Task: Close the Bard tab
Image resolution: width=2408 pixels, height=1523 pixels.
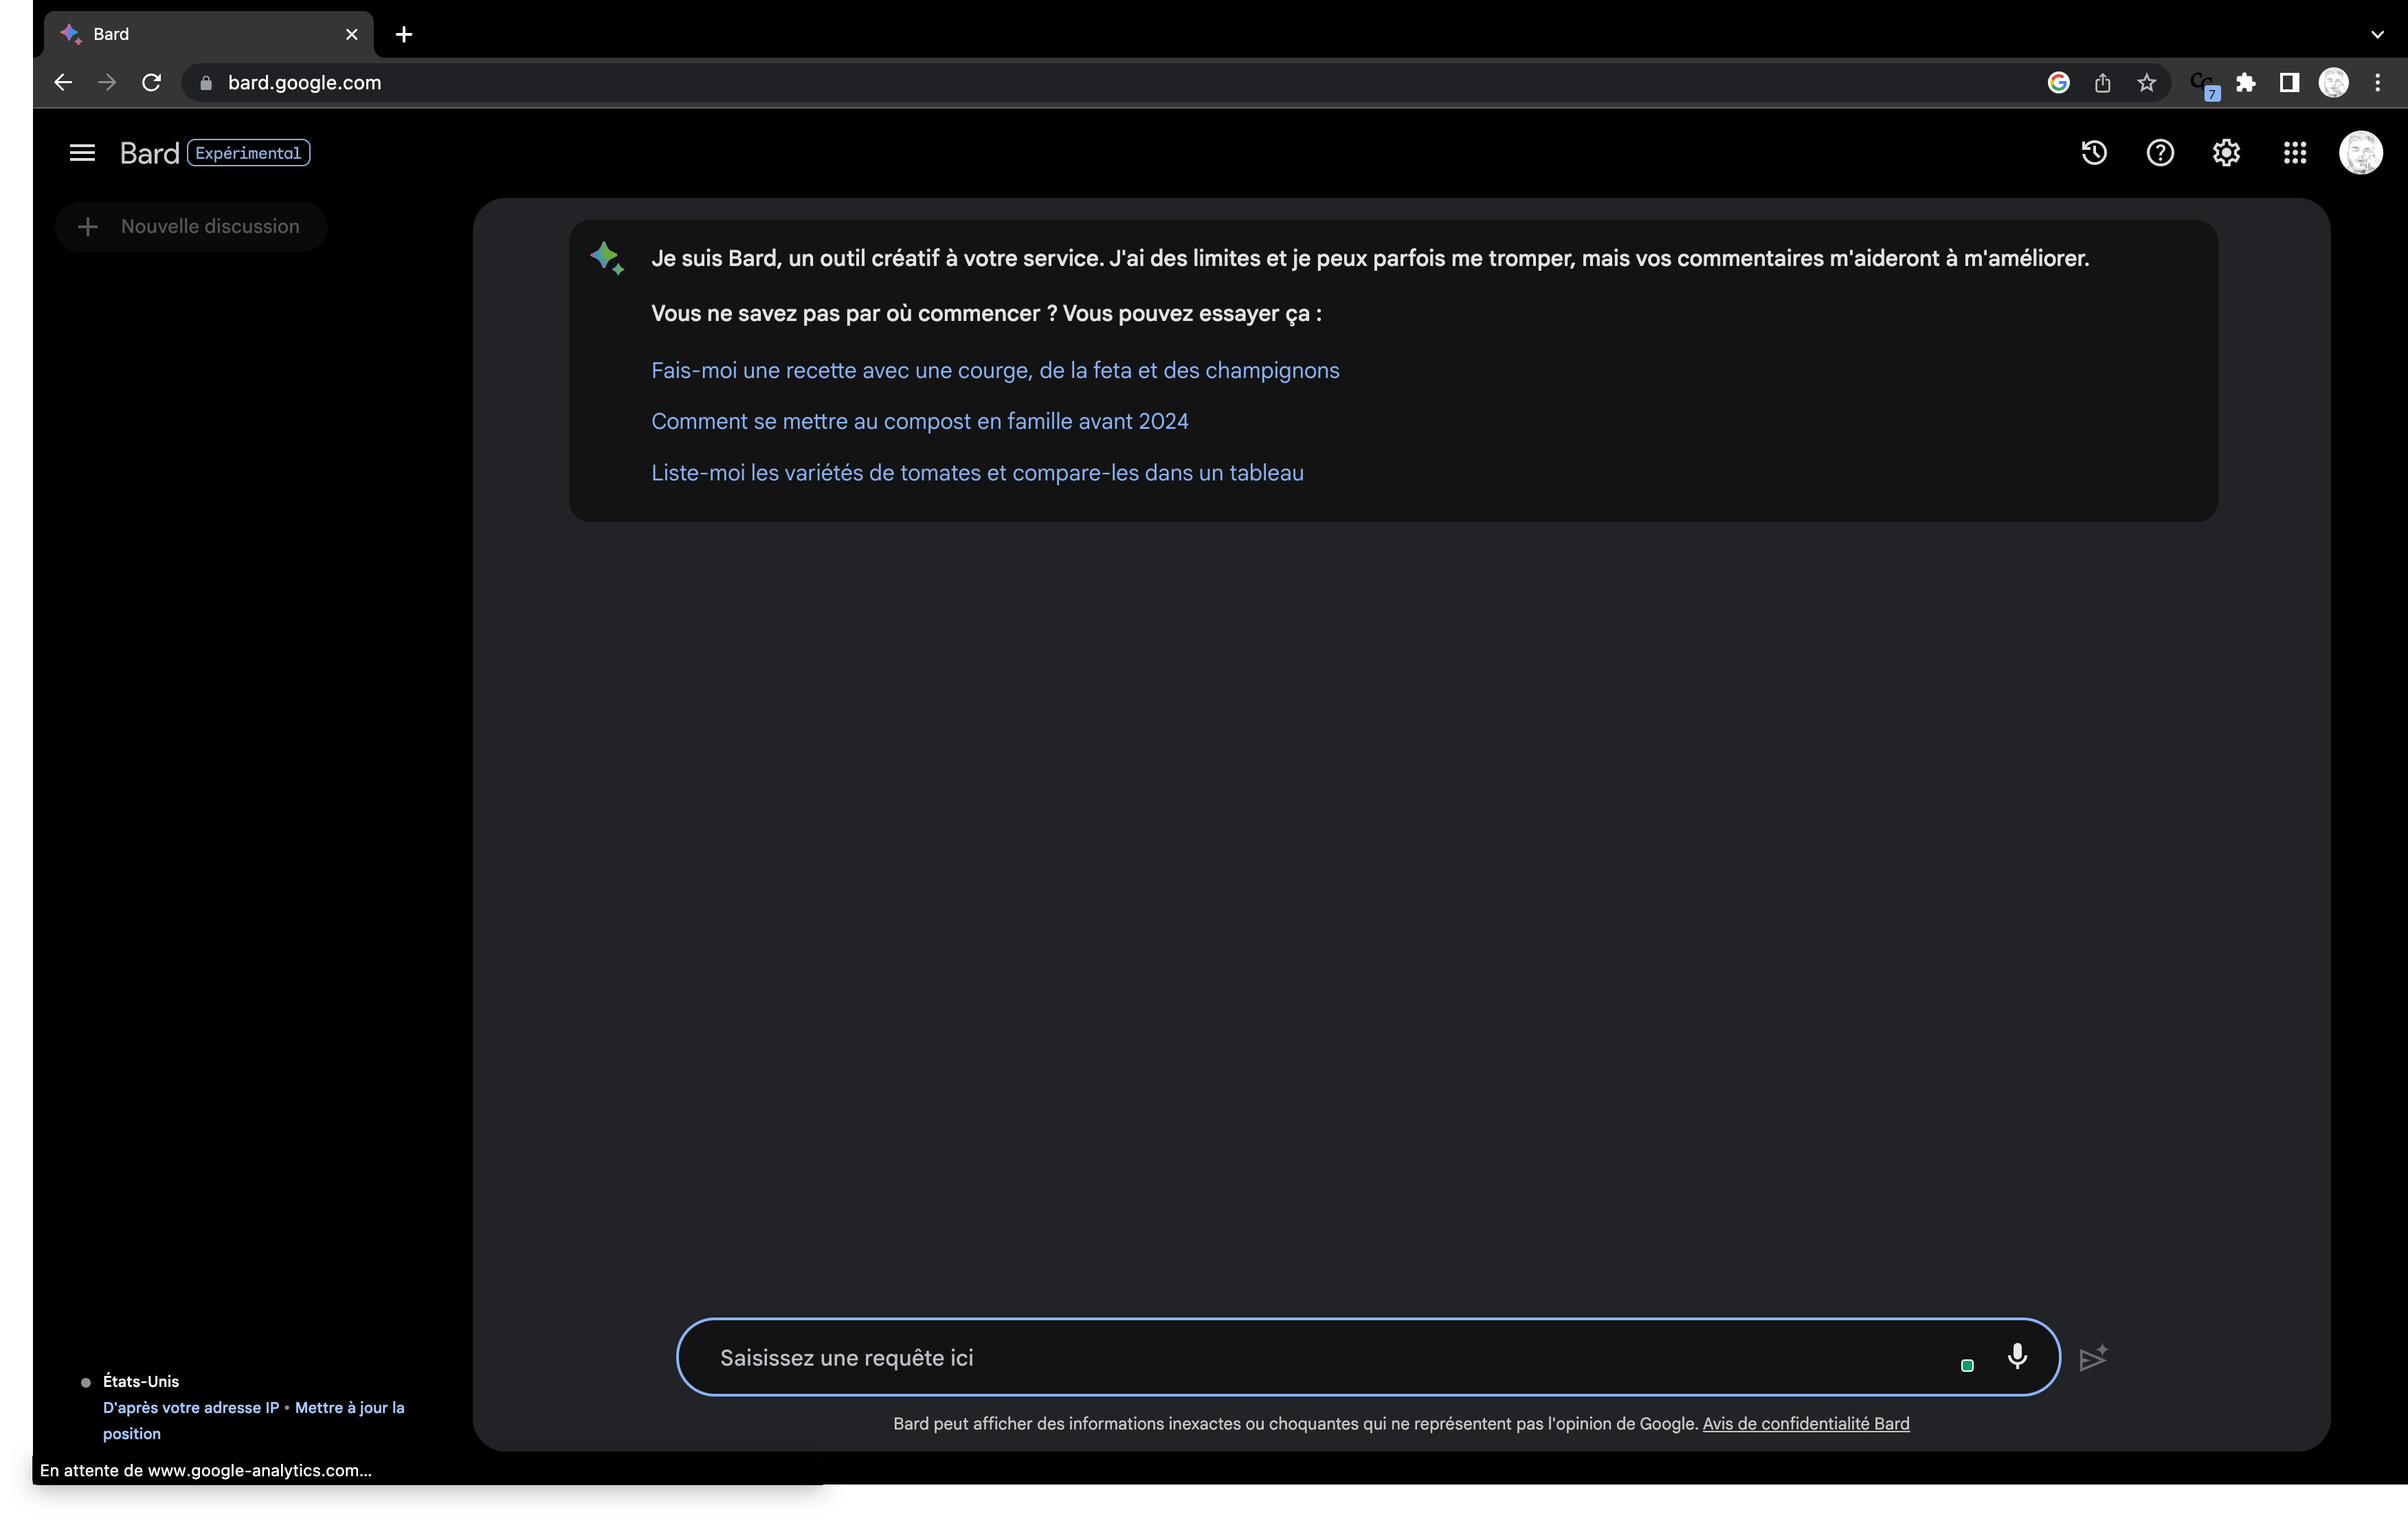Action: (351, 34)
